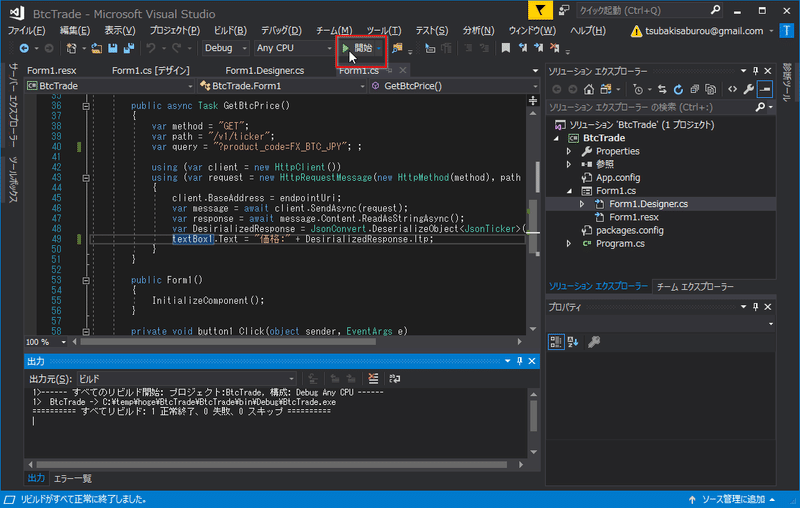800x508 pixels.
Task: Open the ツール(T) menu
Action: [384, 31]
